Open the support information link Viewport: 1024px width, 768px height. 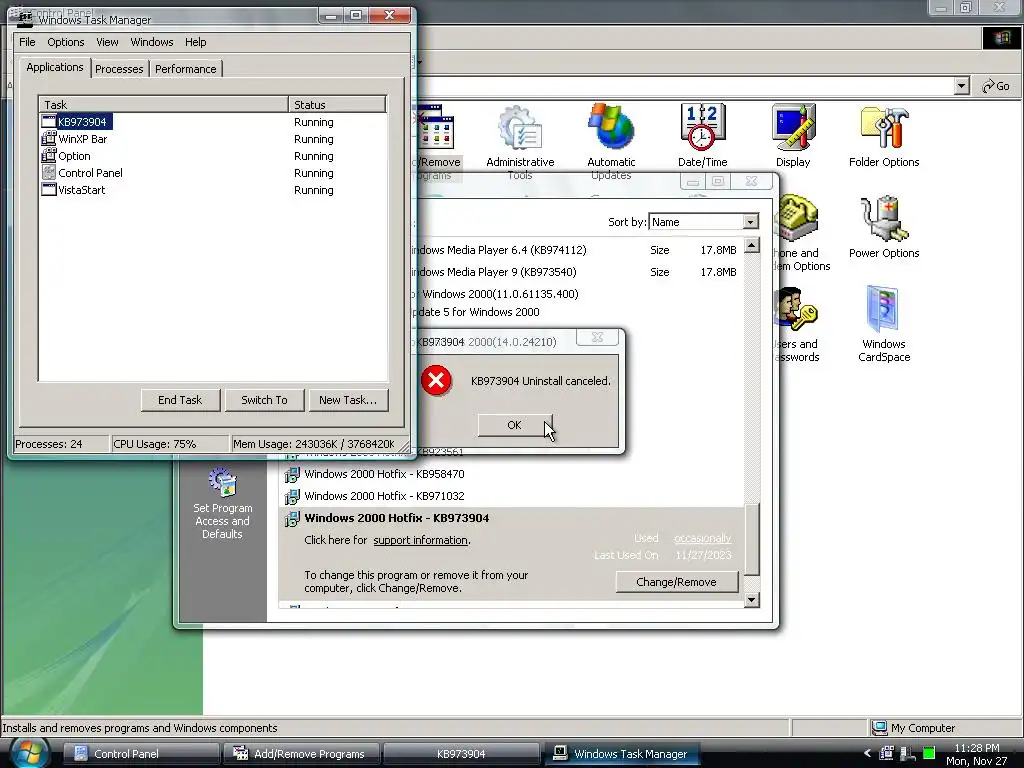pos(421,540)
